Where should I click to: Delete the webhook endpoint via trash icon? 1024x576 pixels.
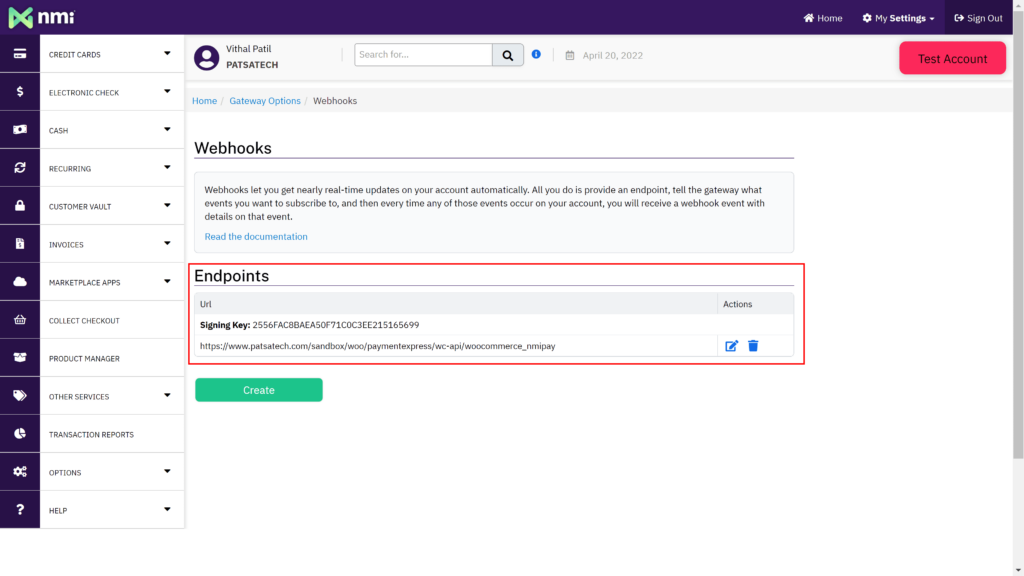pos(753,346)
